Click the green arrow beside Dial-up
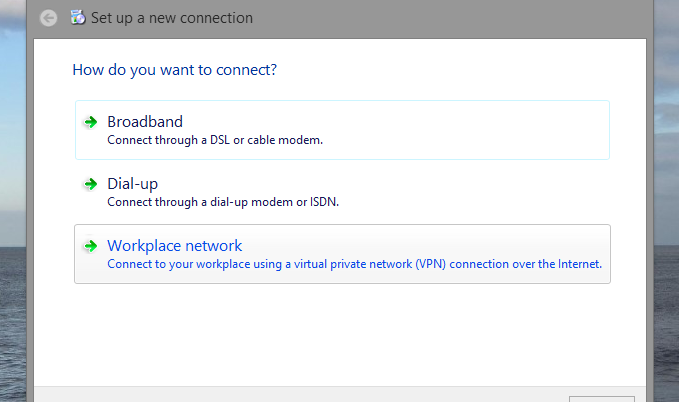This screenshot has width=679, height=402. (90, 184)
